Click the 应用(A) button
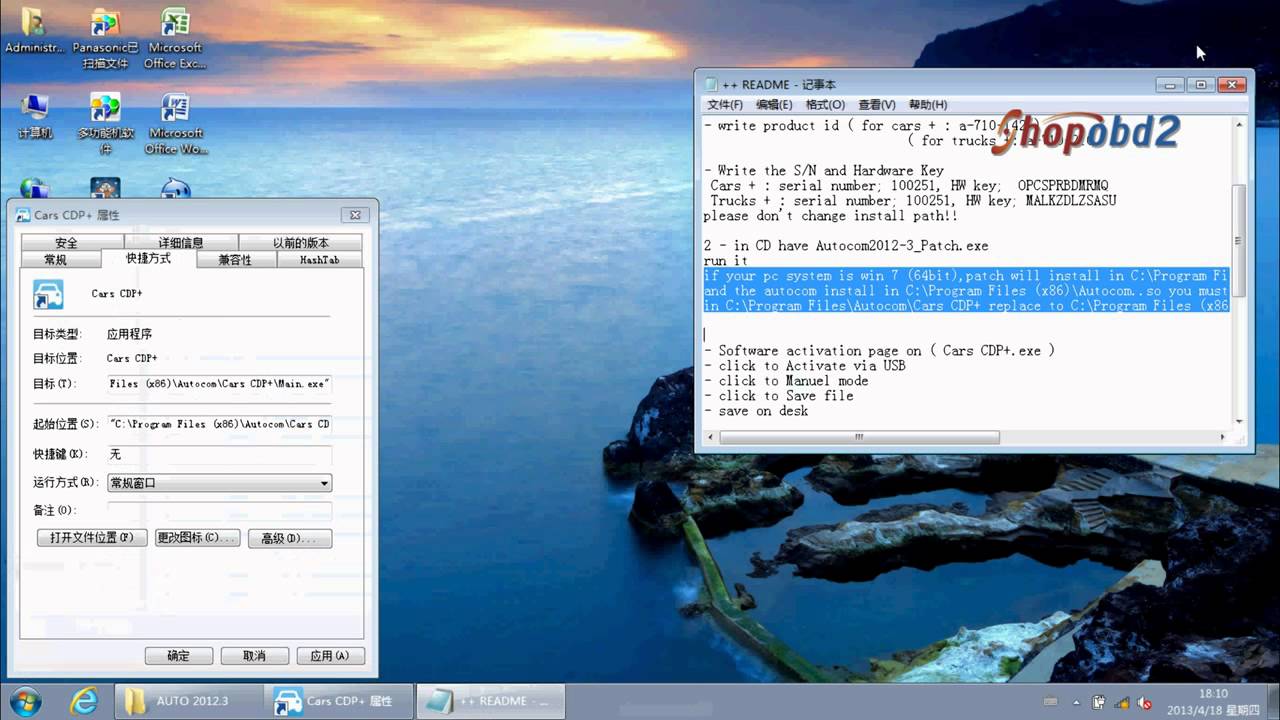 [330, 656]
